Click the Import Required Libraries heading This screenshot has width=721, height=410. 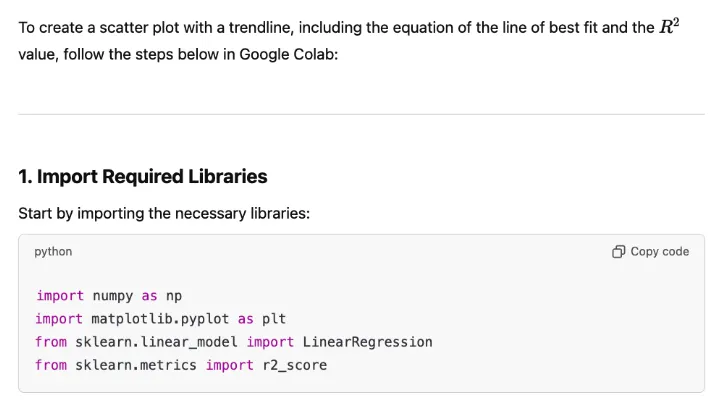[x=143, y=177]
